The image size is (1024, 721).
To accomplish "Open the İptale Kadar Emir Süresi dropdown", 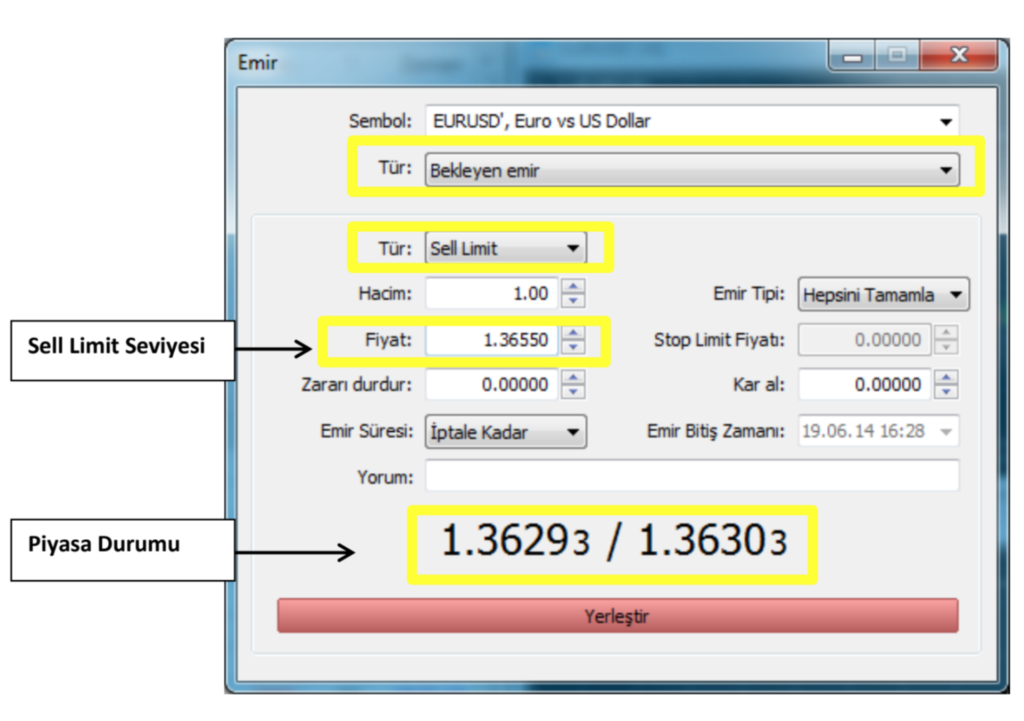I will (506, 432).
